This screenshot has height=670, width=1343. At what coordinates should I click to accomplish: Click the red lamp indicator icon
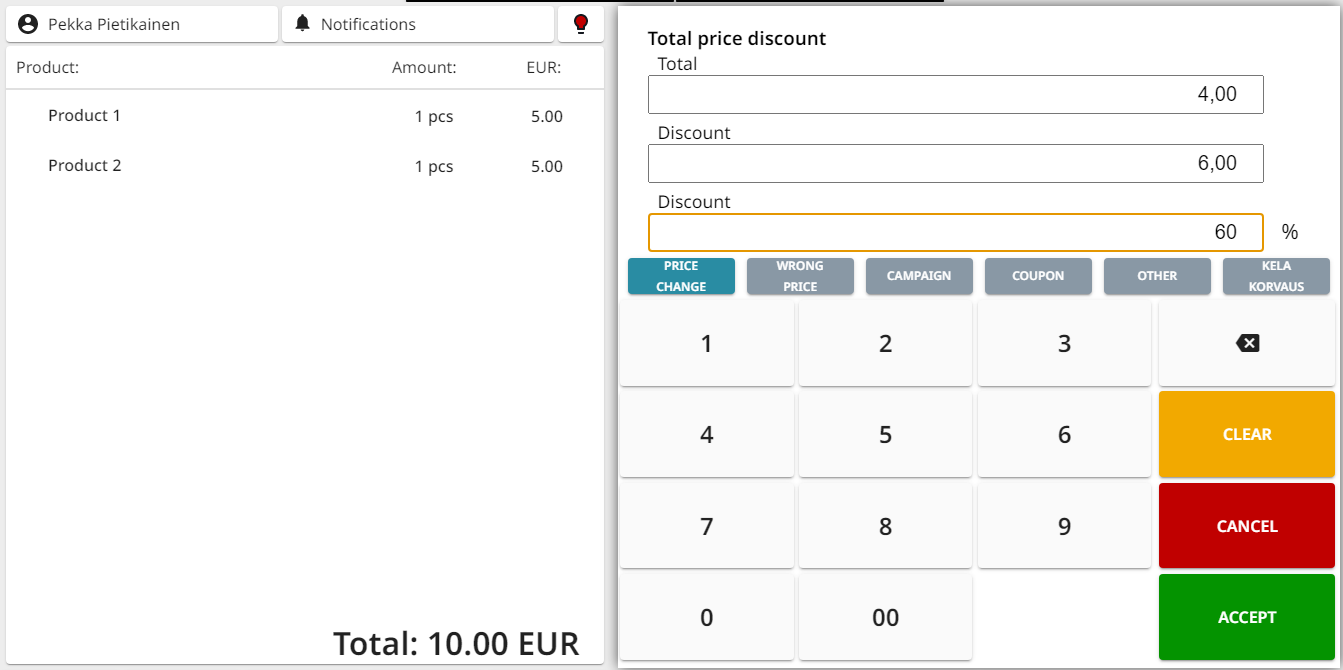click(x=580, y=23)
